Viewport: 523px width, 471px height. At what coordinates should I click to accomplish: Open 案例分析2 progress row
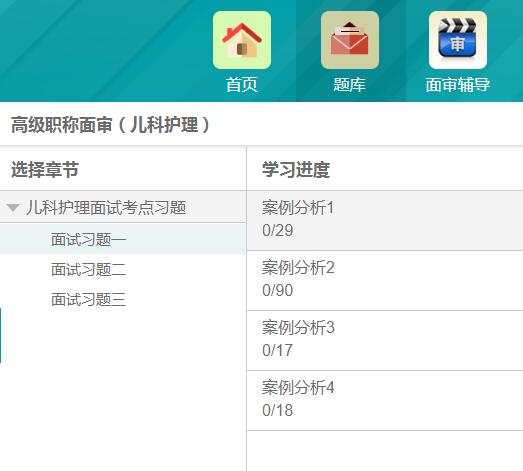coord(385,281)
